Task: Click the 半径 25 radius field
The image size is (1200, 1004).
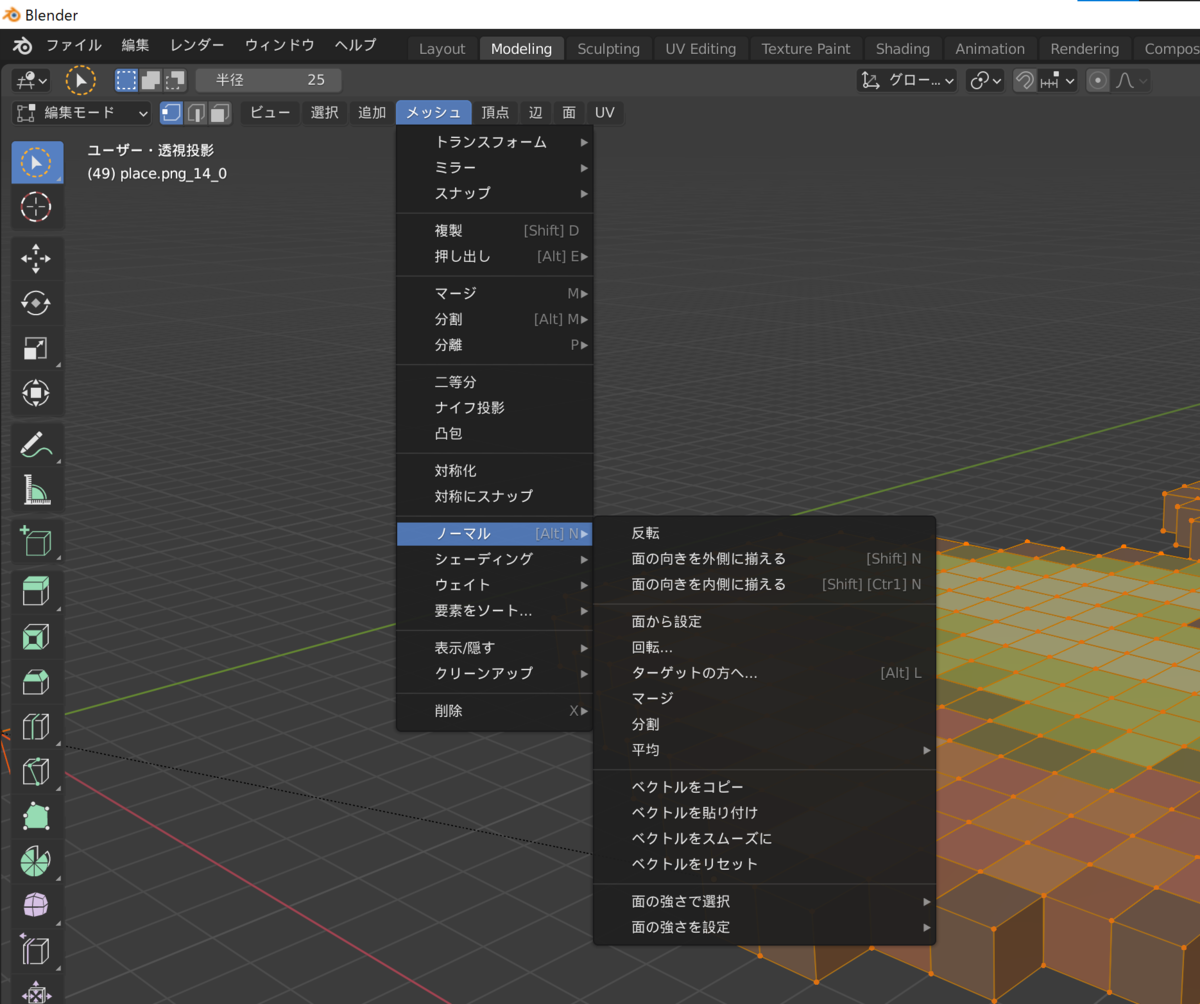Action: click(268, 80)
